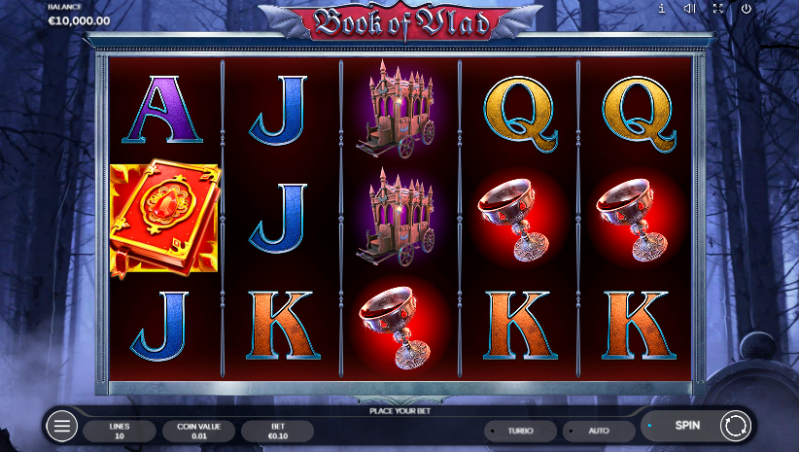Click the circular spin arrows icon
Screen dimensions: 799x452
click(x=735, y=426)
